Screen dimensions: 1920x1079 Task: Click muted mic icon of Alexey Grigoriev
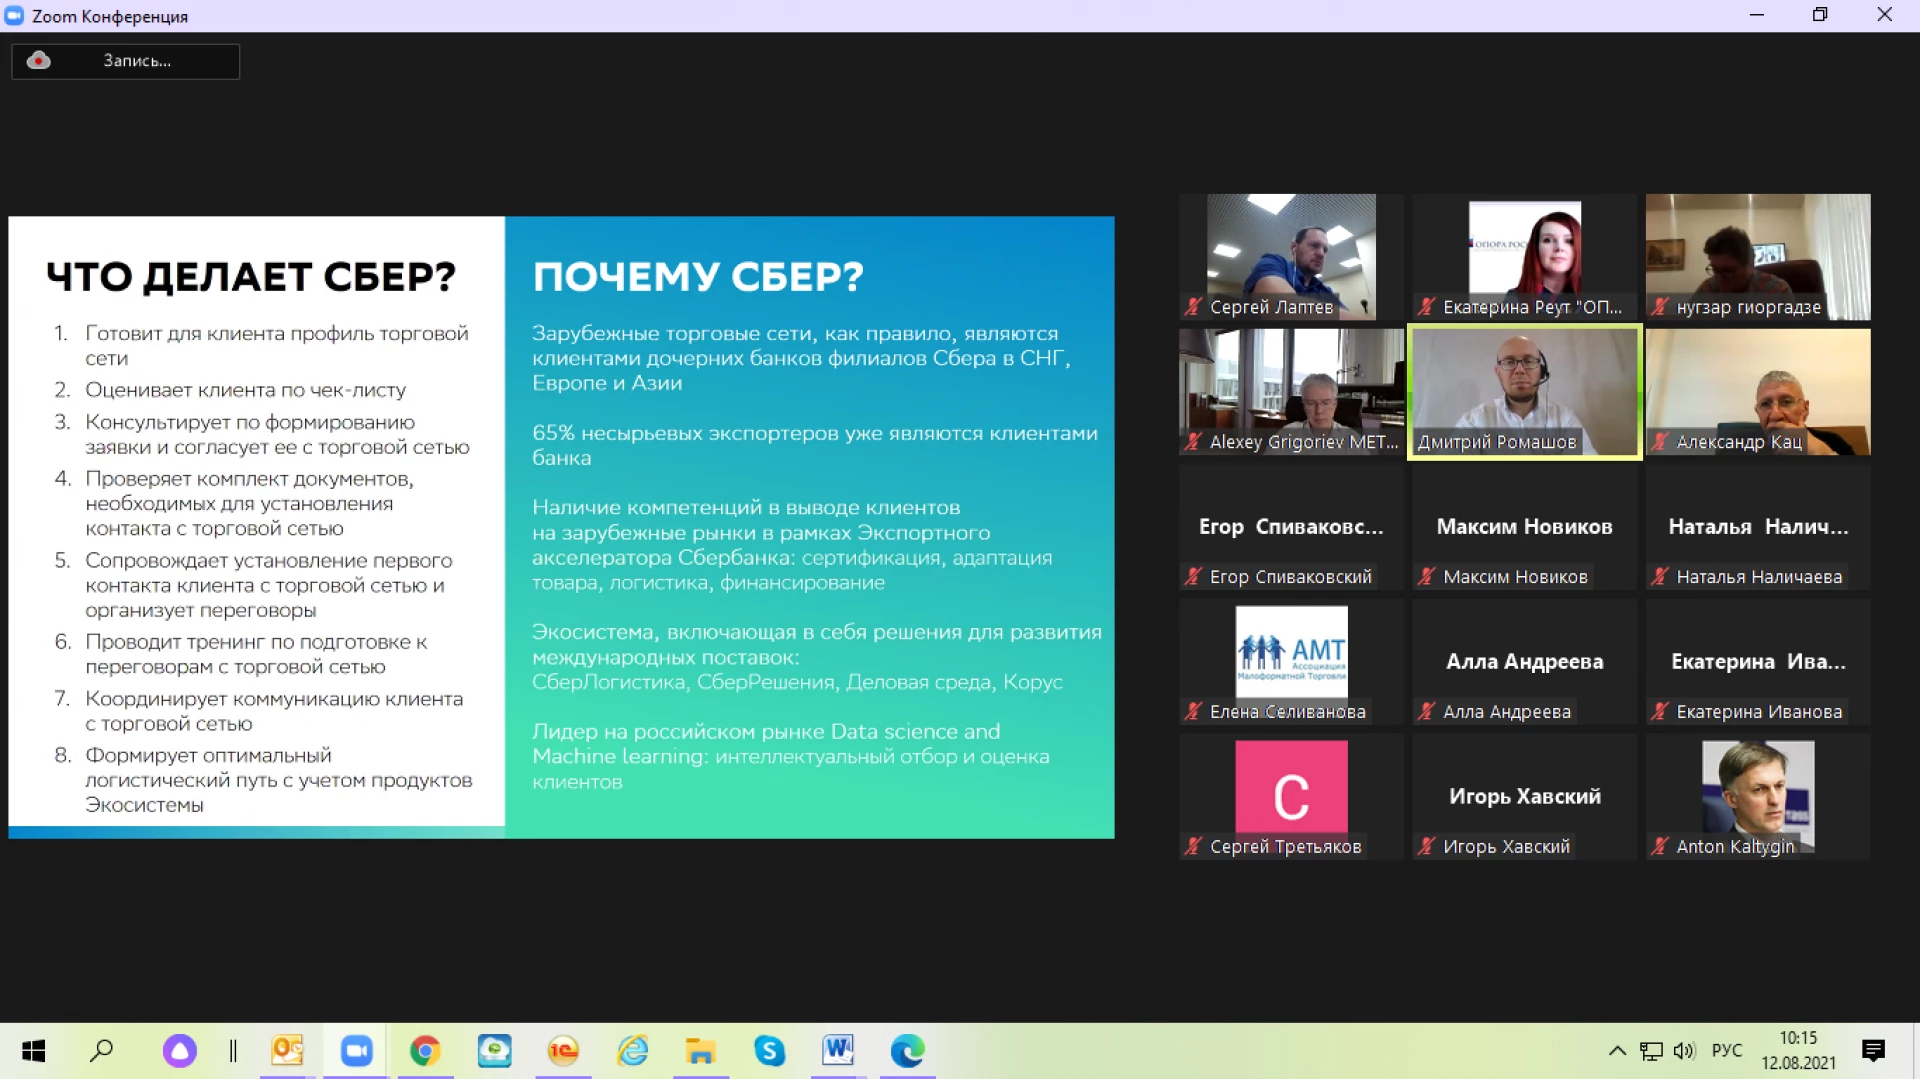pos(1193,442)
